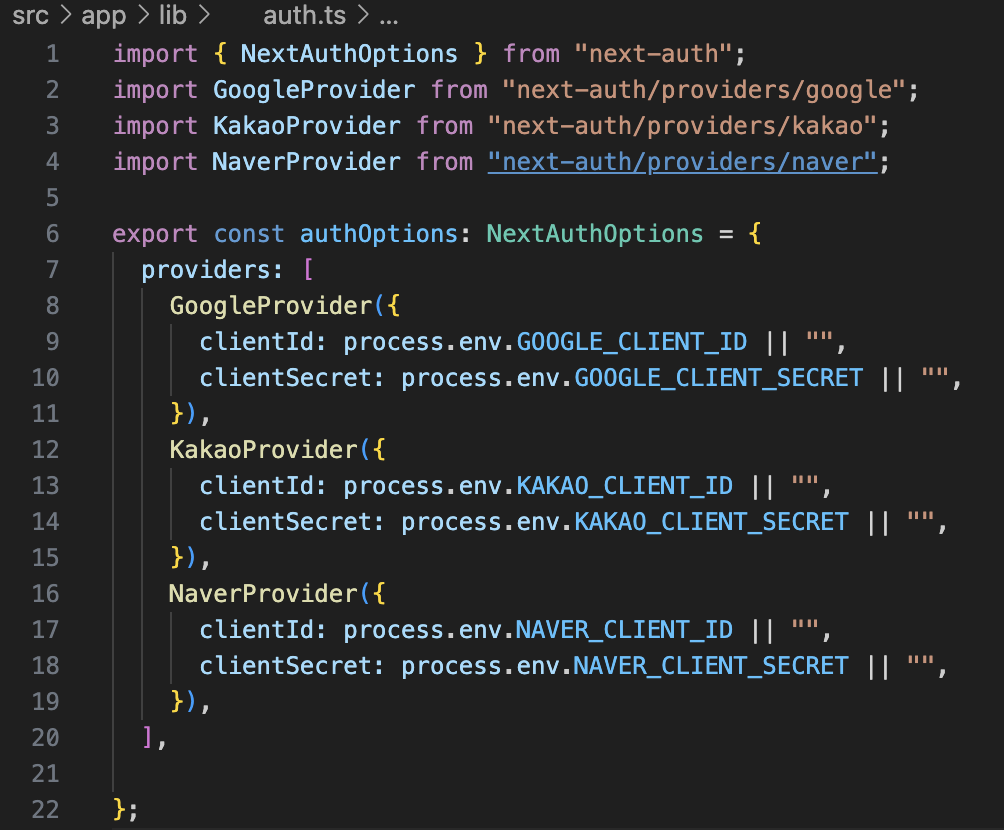
Task: Click the export keyword on line 6
Action: 155,234
